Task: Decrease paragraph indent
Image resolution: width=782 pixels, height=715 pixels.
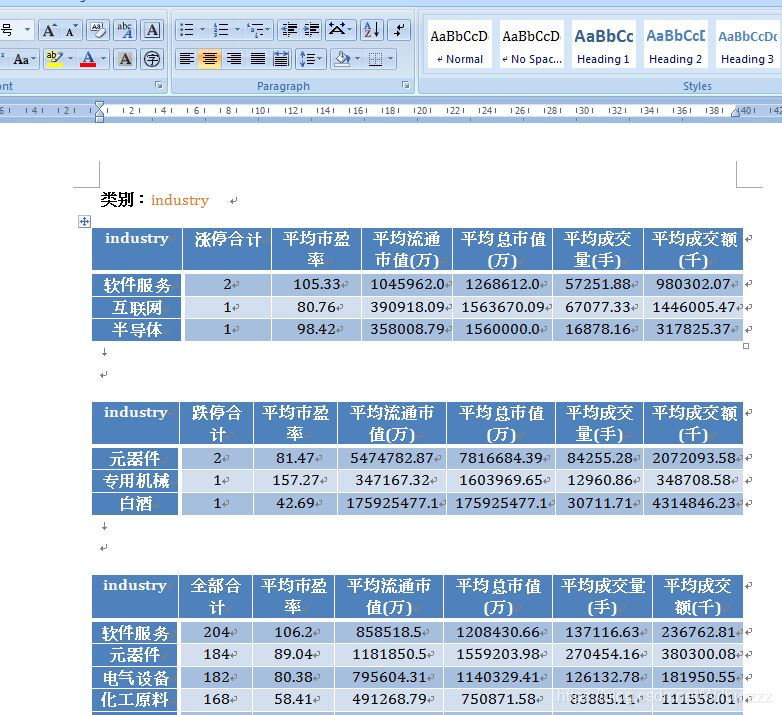Action: (289, 30)
